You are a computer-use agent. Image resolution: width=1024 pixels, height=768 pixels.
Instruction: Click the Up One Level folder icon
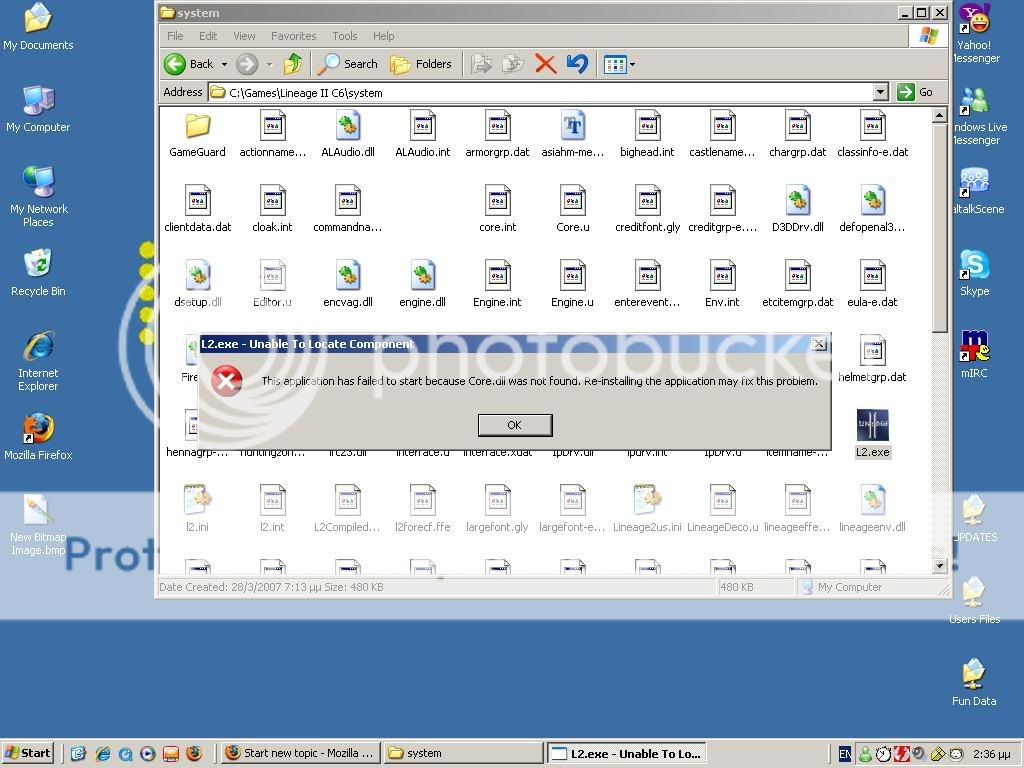(293, 63)
